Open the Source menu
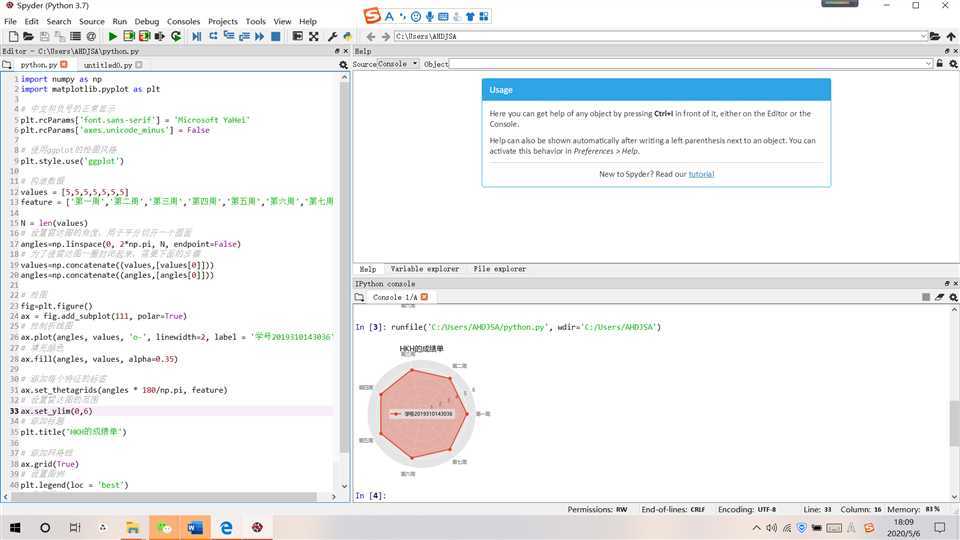 tap(92, 21)
